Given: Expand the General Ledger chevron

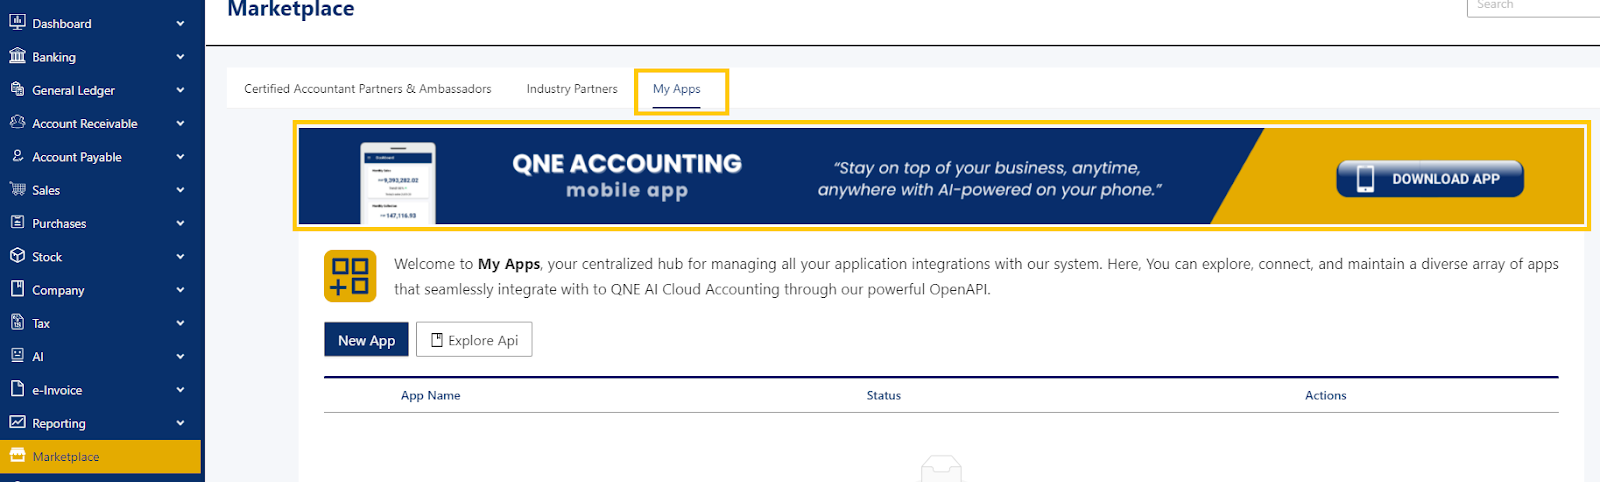Looking at the screenshot, I should pyautogui.click(x=180, y=90).
